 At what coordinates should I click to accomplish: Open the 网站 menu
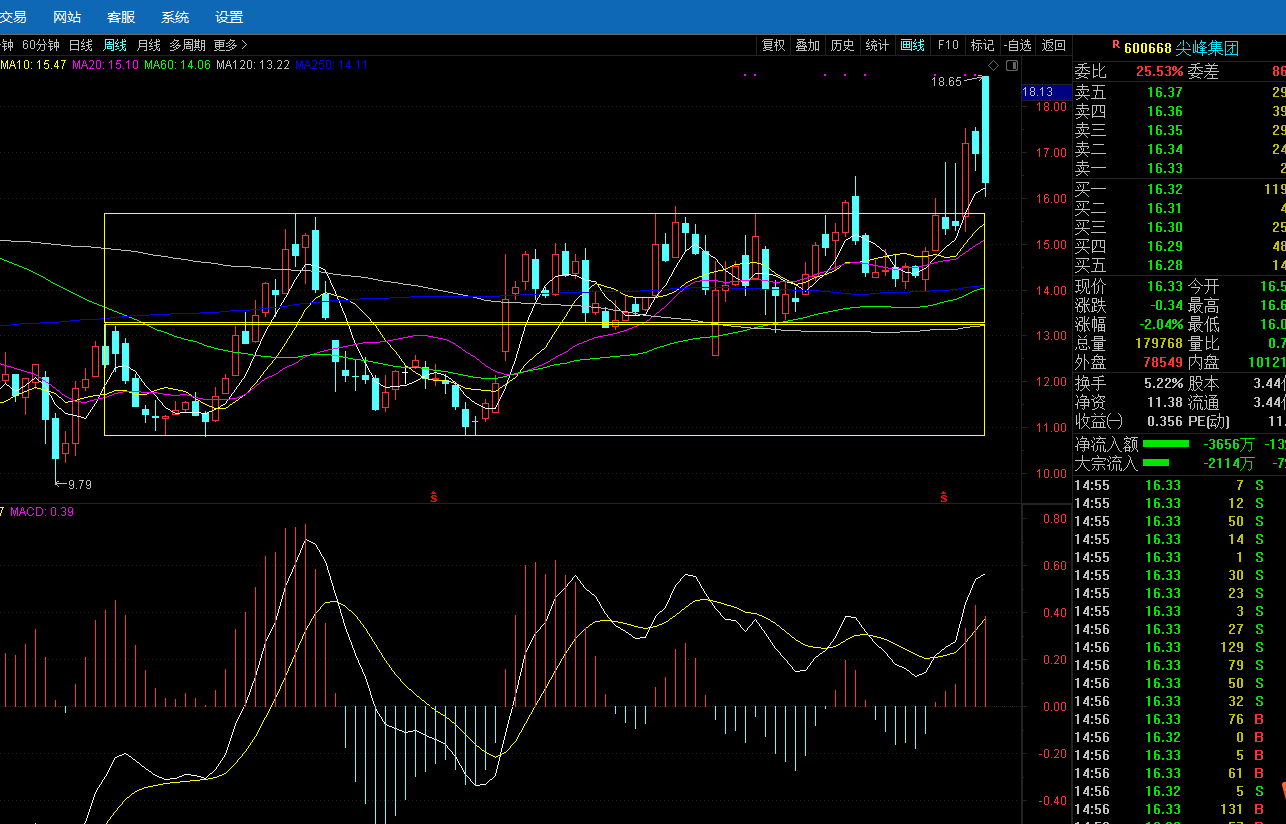tap(67, 17)
